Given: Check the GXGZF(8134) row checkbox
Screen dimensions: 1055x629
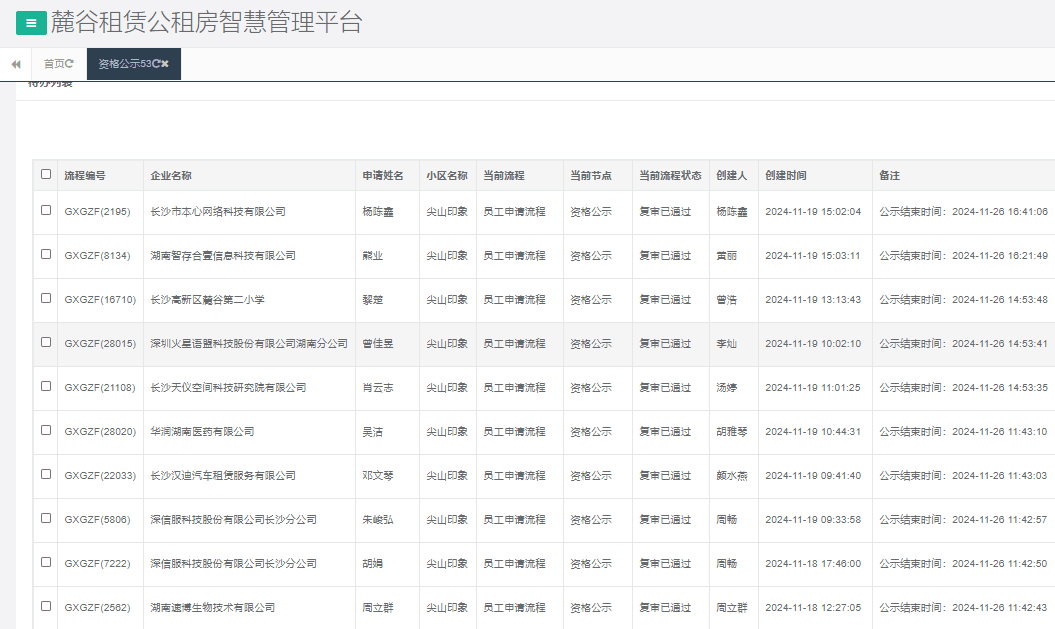Looking at the screenshot, I should point(45,255).
